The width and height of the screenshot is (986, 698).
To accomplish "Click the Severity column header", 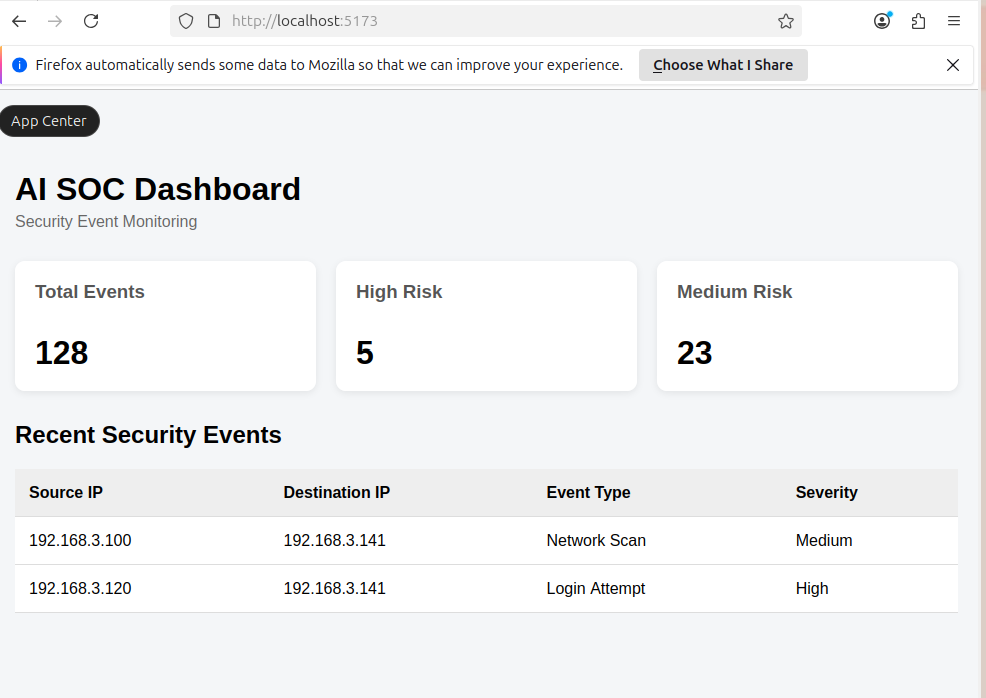I will point(826,492).
